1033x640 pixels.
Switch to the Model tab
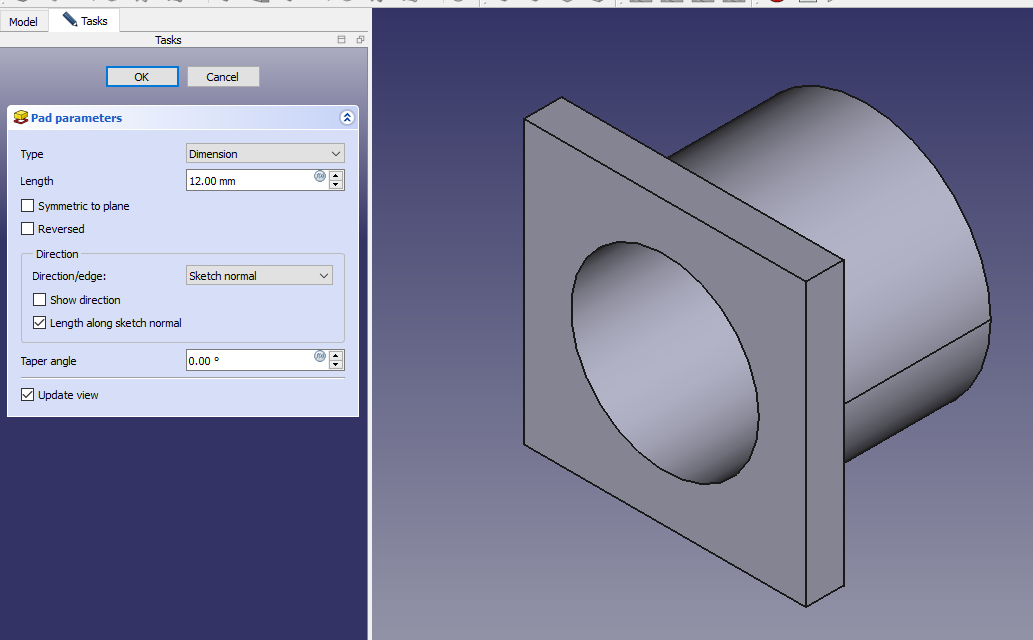tap(24, 21)
